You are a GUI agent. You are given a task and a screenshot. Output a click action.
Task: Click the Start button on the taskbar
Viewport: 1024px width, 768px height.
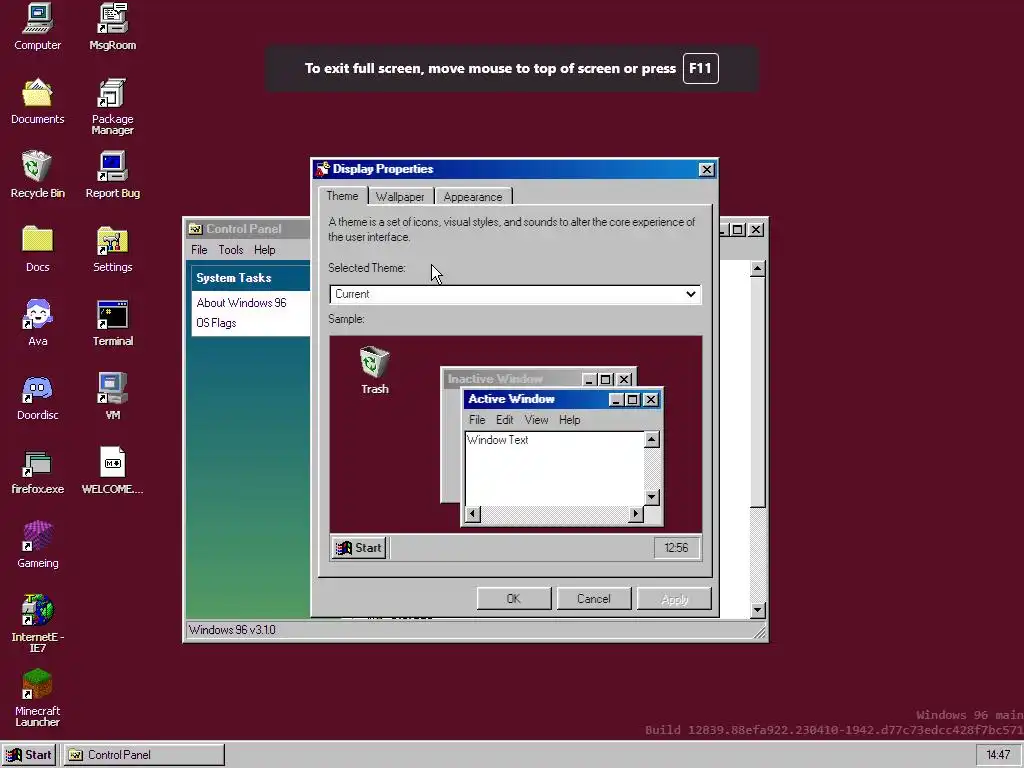[29, 755]
